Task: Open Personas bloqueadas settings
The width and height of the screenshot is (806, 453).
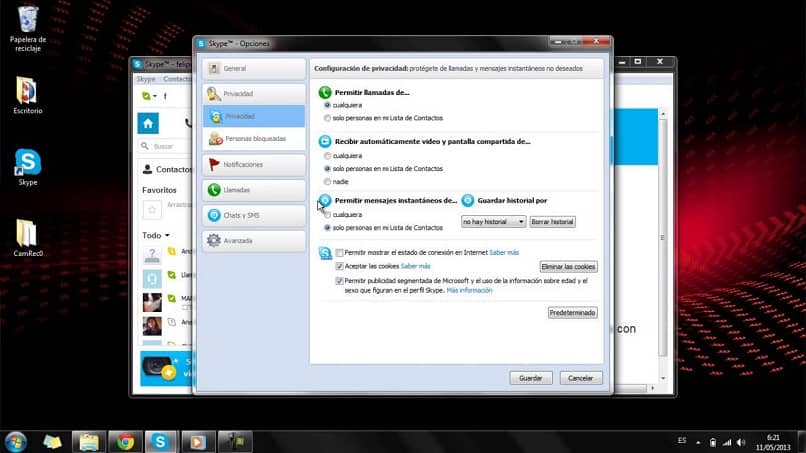Action: tap(254, 139)
